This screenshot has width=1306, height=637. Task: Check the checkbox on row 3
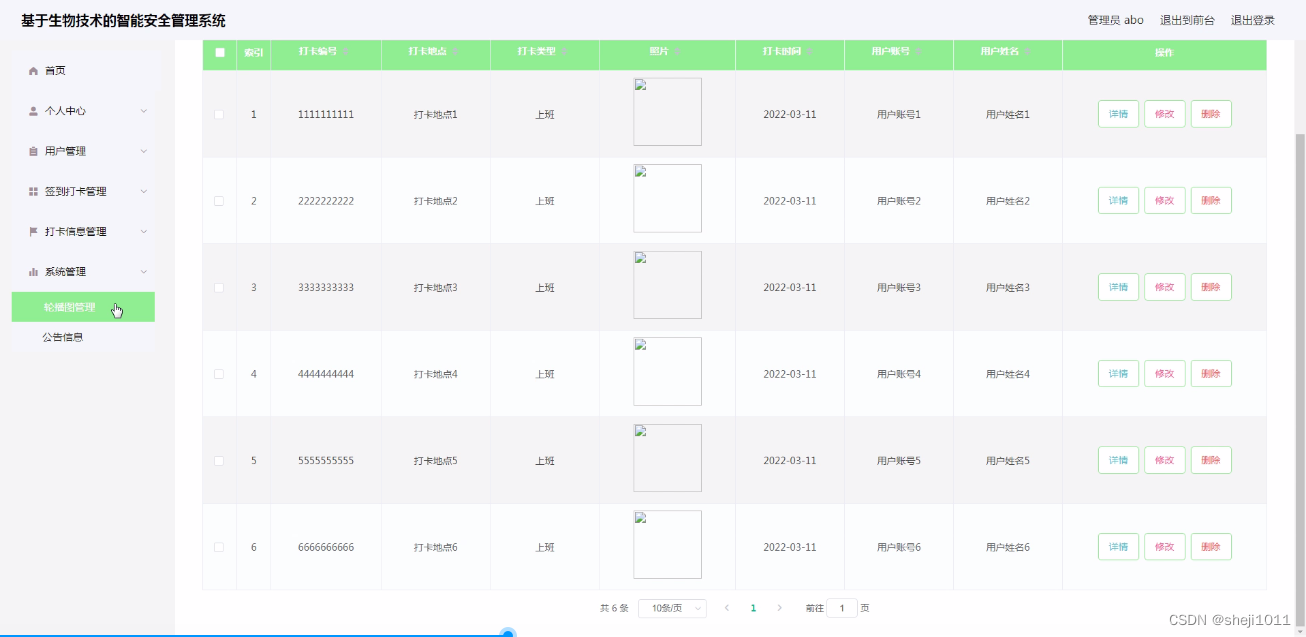point(219,287)
